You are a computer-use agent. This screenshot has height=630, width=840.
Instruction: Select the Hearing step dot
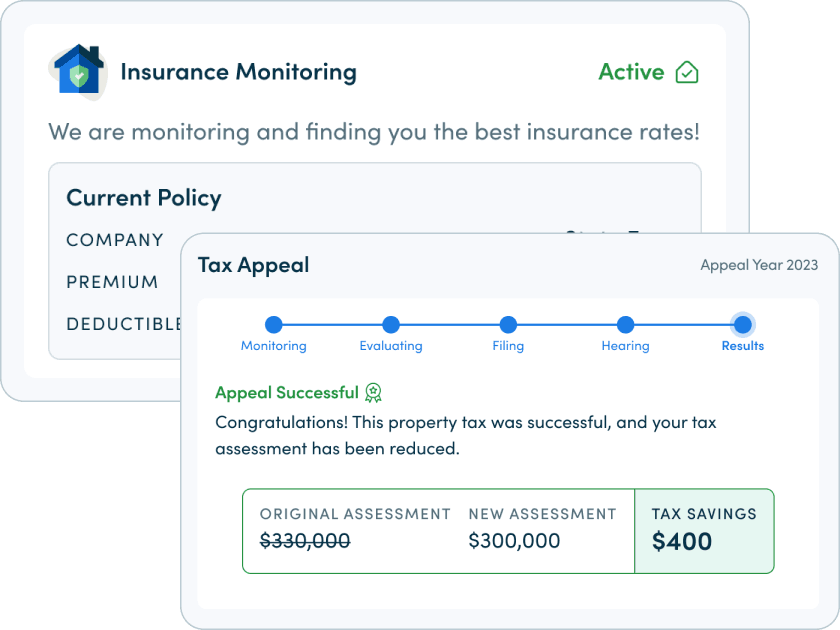[x=625, y=325]
